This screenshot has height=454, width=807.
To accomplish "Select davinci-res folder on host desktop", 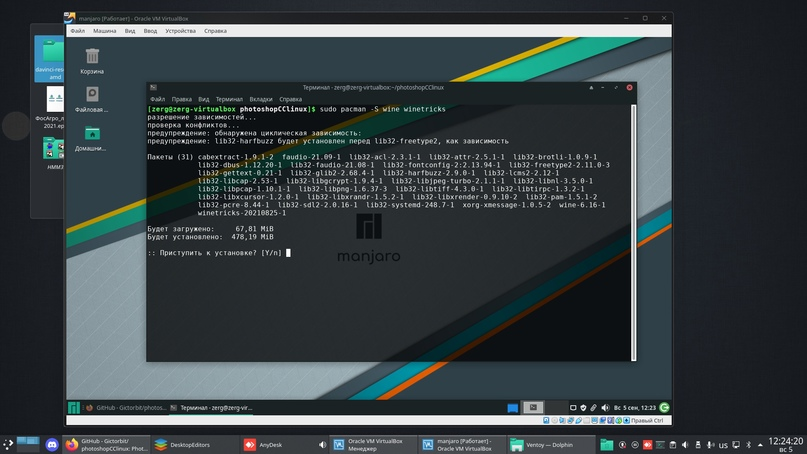I will [49, 59].
